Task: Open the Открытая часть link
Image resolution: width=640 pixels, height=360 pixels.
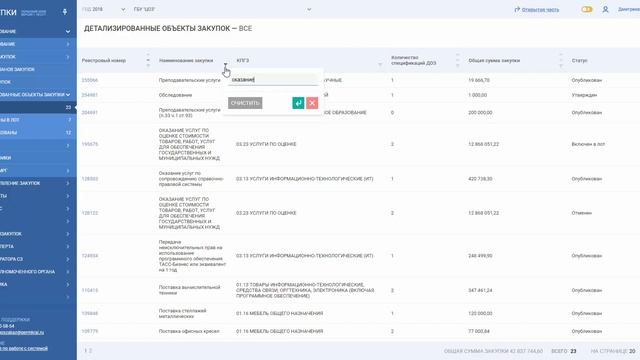Action: [x=540, y=9]
